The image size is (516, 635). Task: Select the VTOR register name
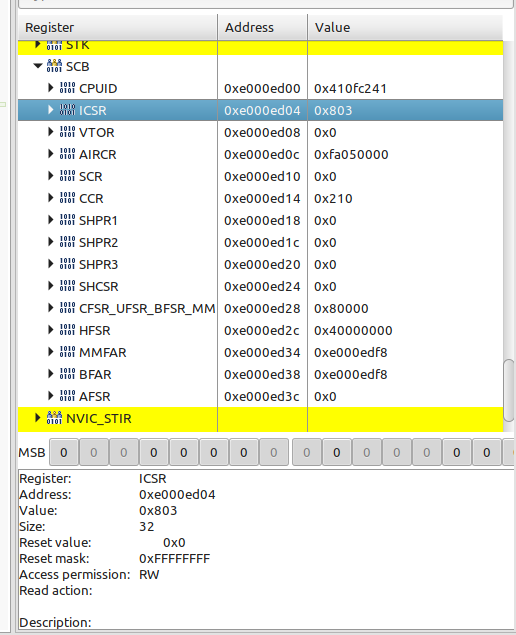pos(97,132)
